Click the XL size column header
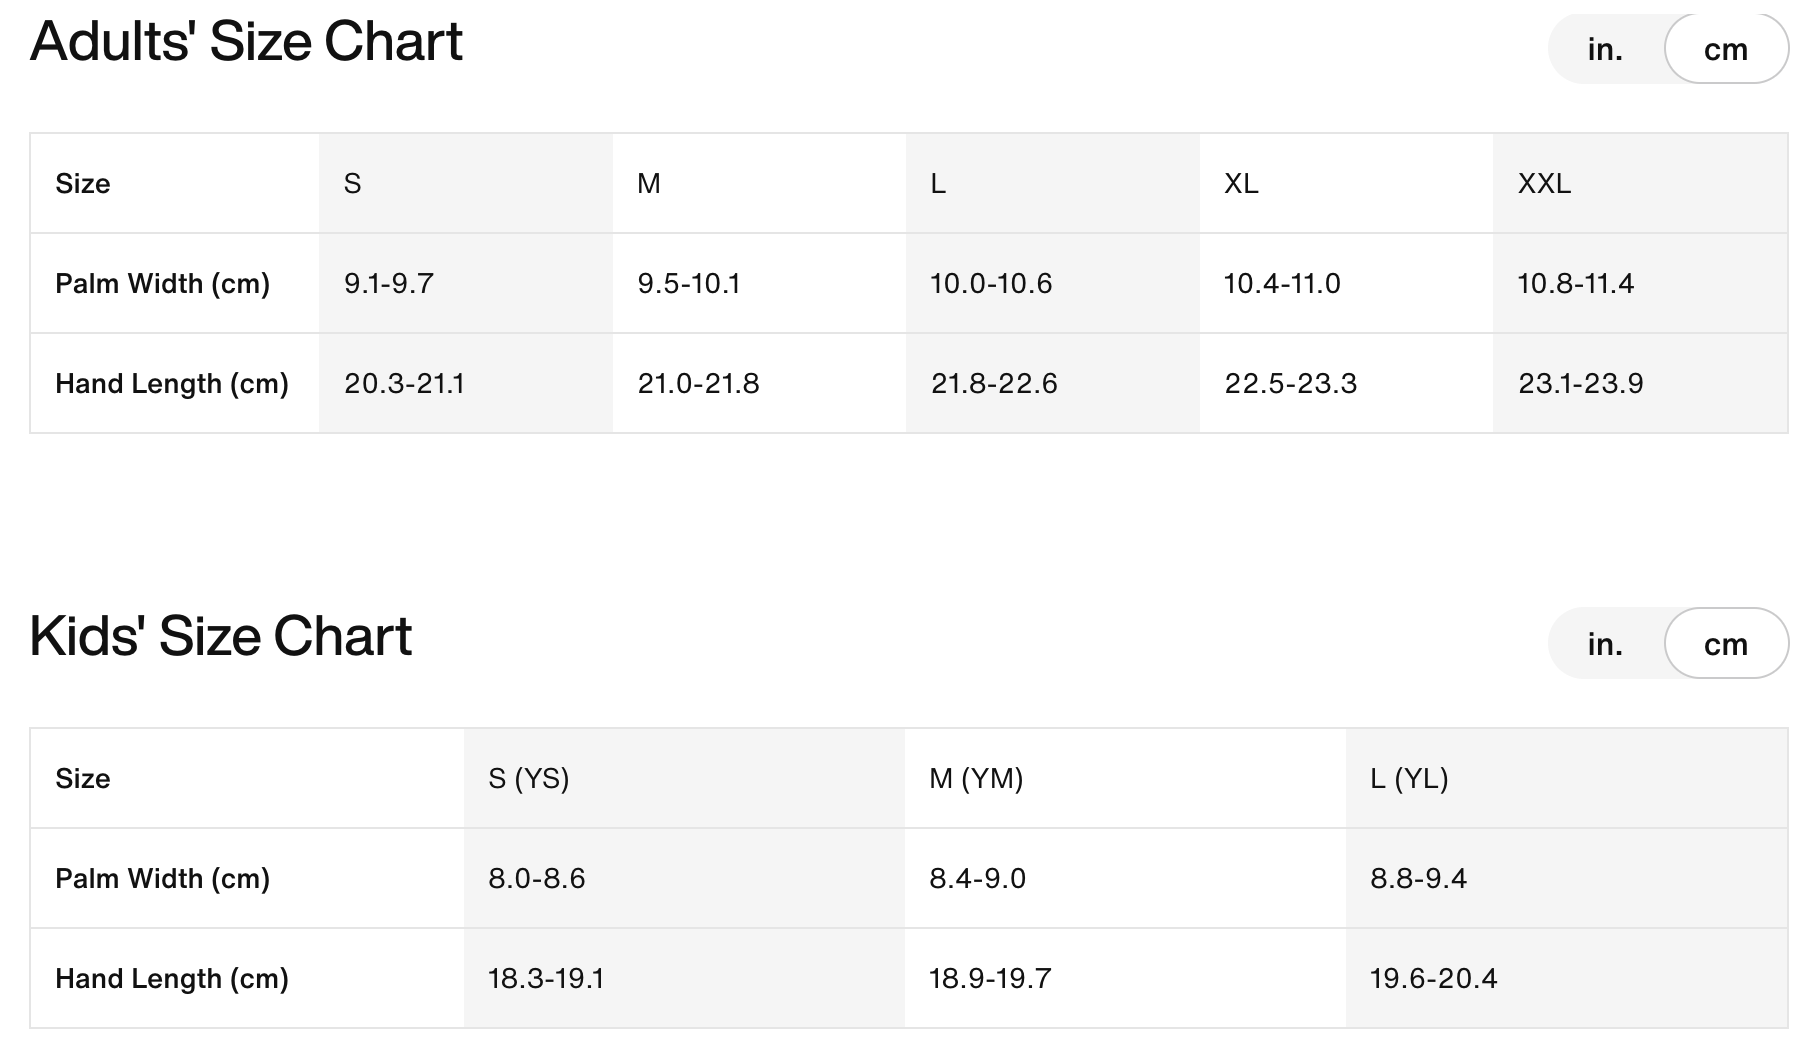 (1241, 183)
